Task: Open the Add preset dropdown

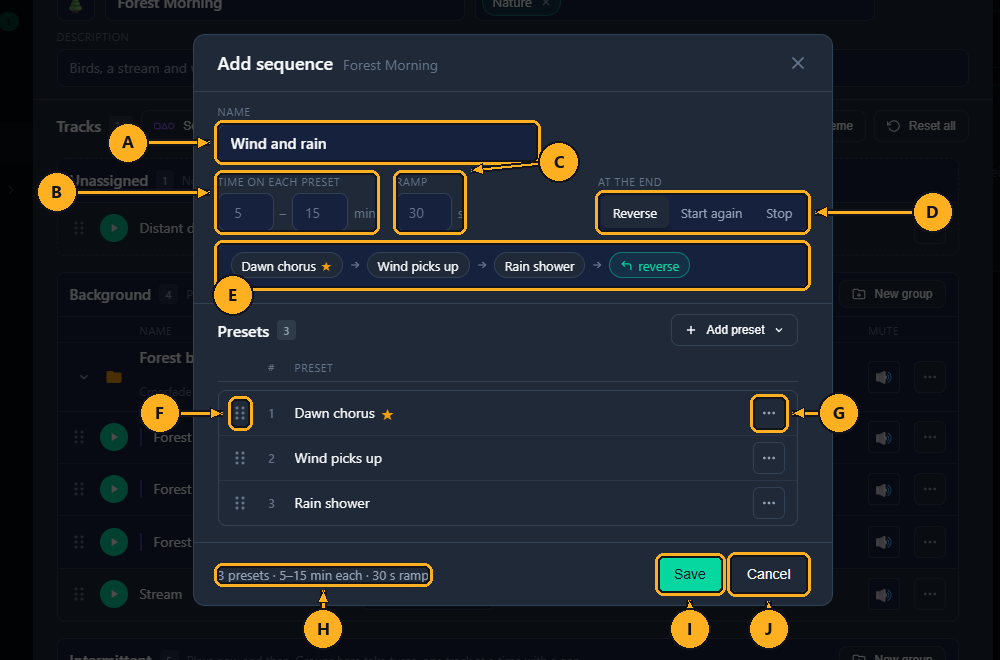Action: coord(734,330)
